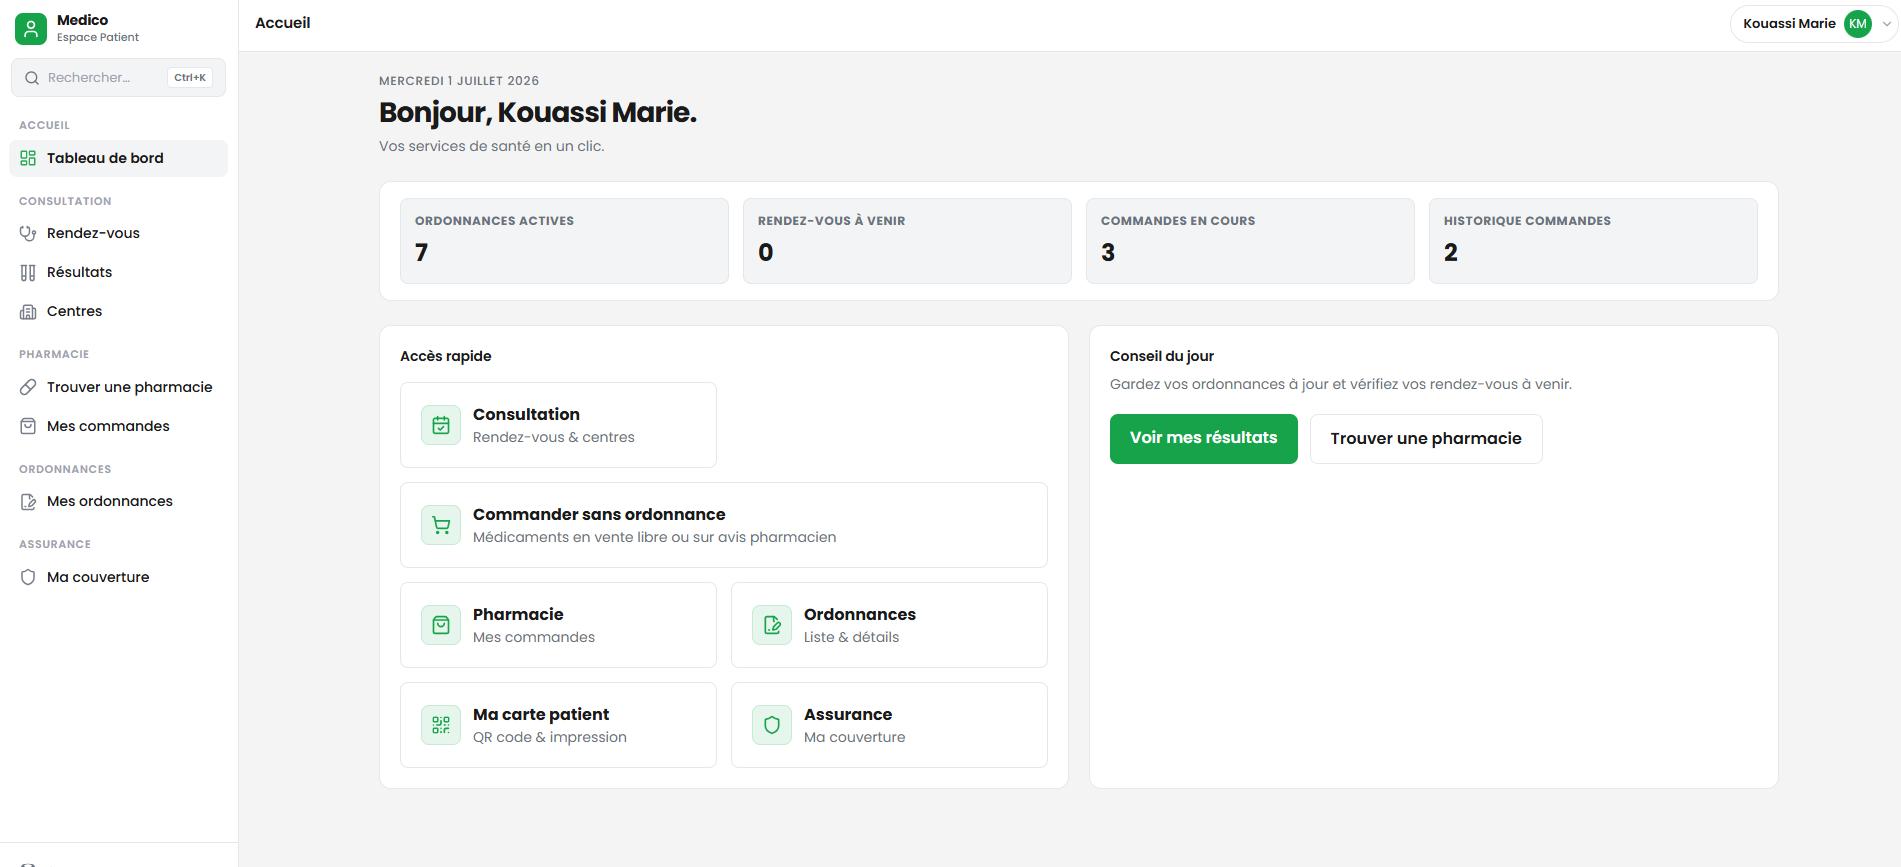1901x867 pixels.
Task: Go to Rendez-vous in sidebar
Action: 119,233
